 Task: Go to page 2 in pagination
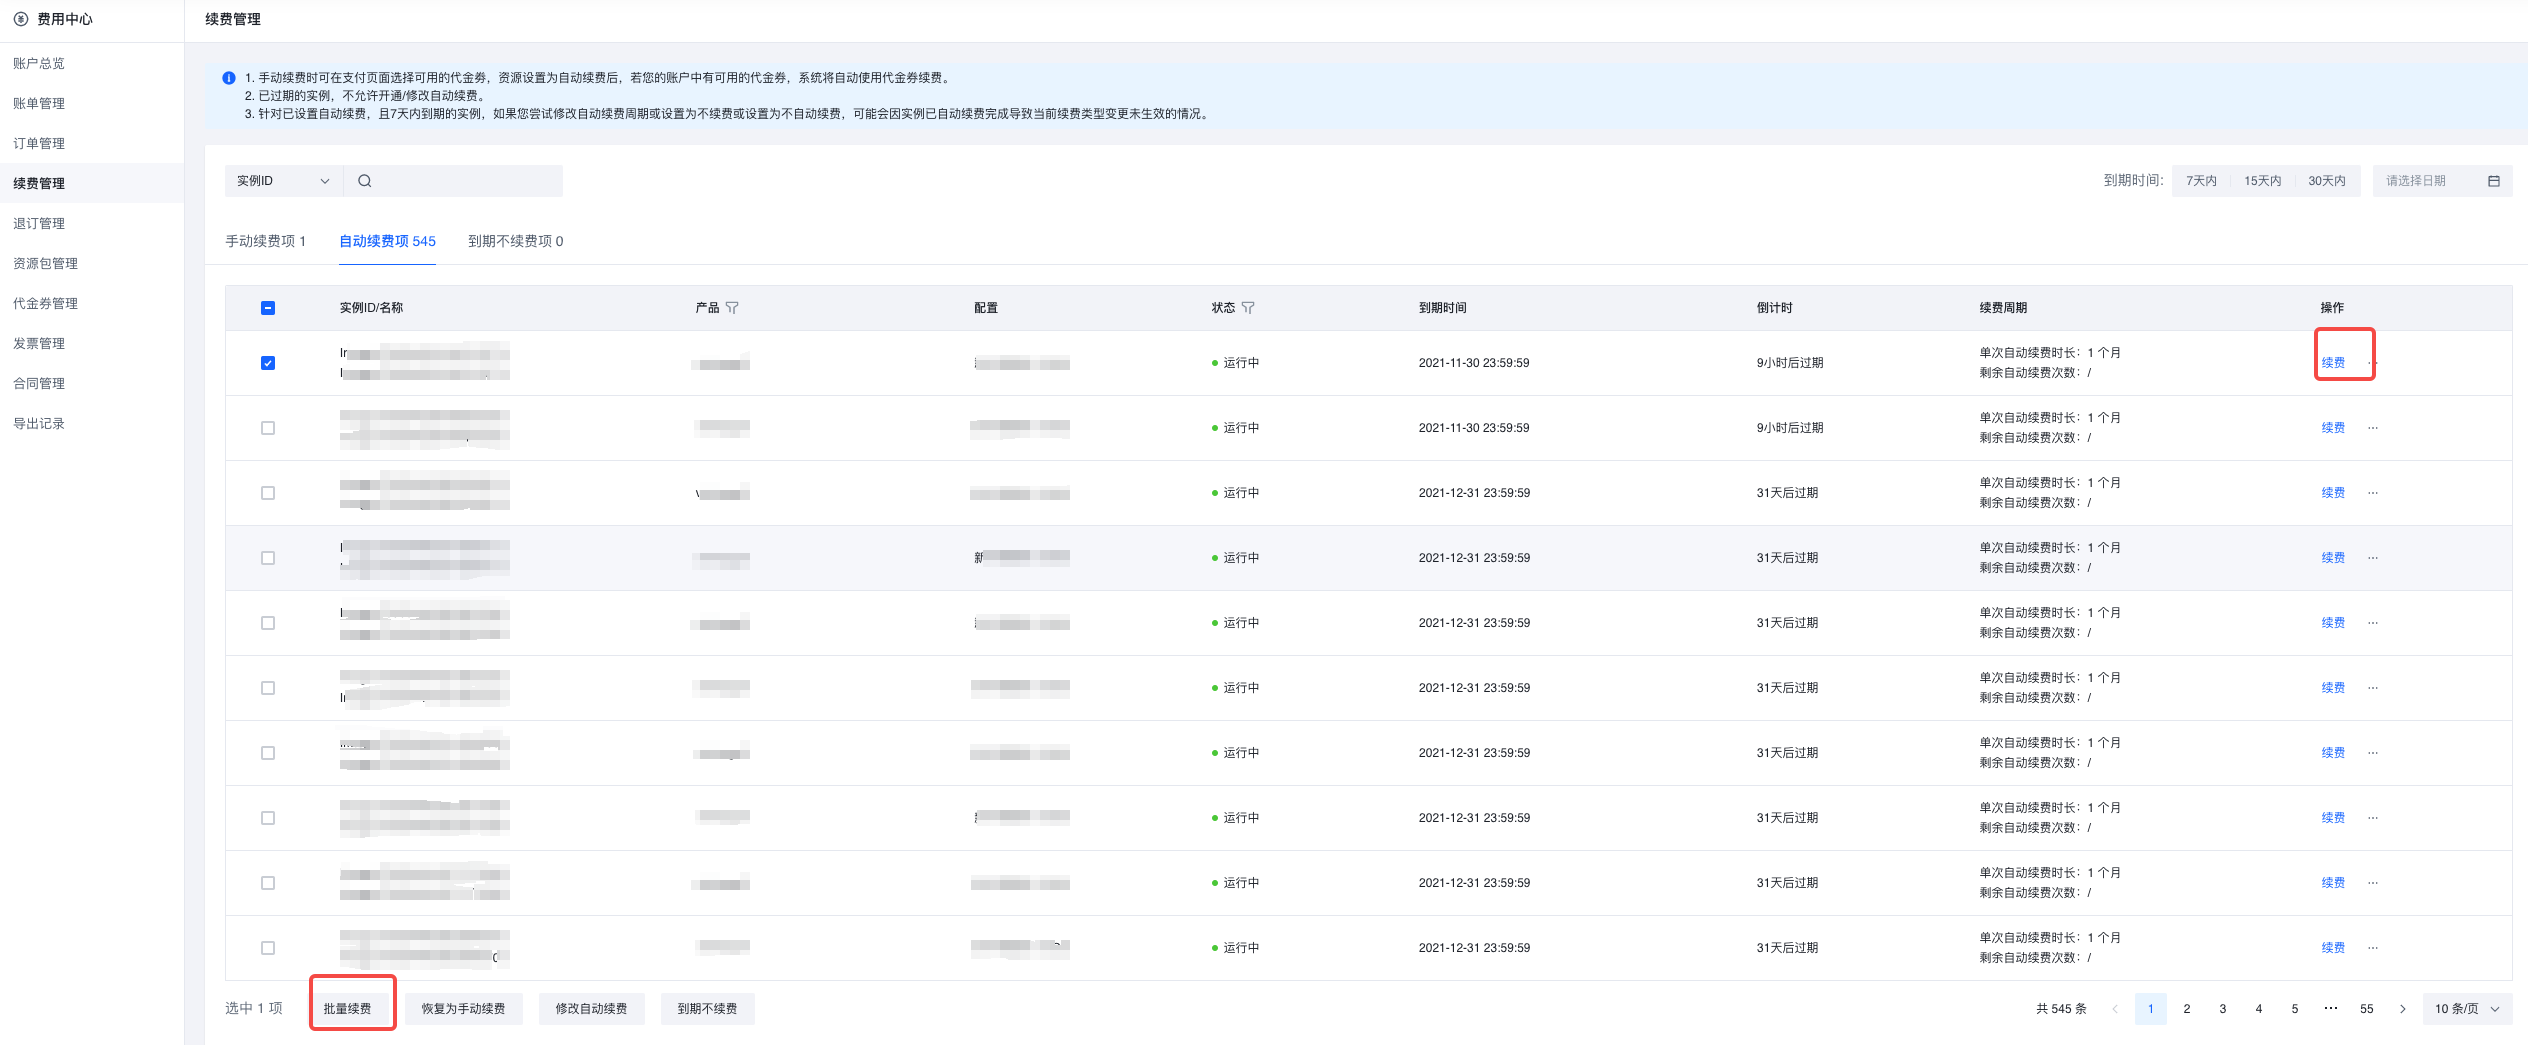(x=2187, y=1009)
